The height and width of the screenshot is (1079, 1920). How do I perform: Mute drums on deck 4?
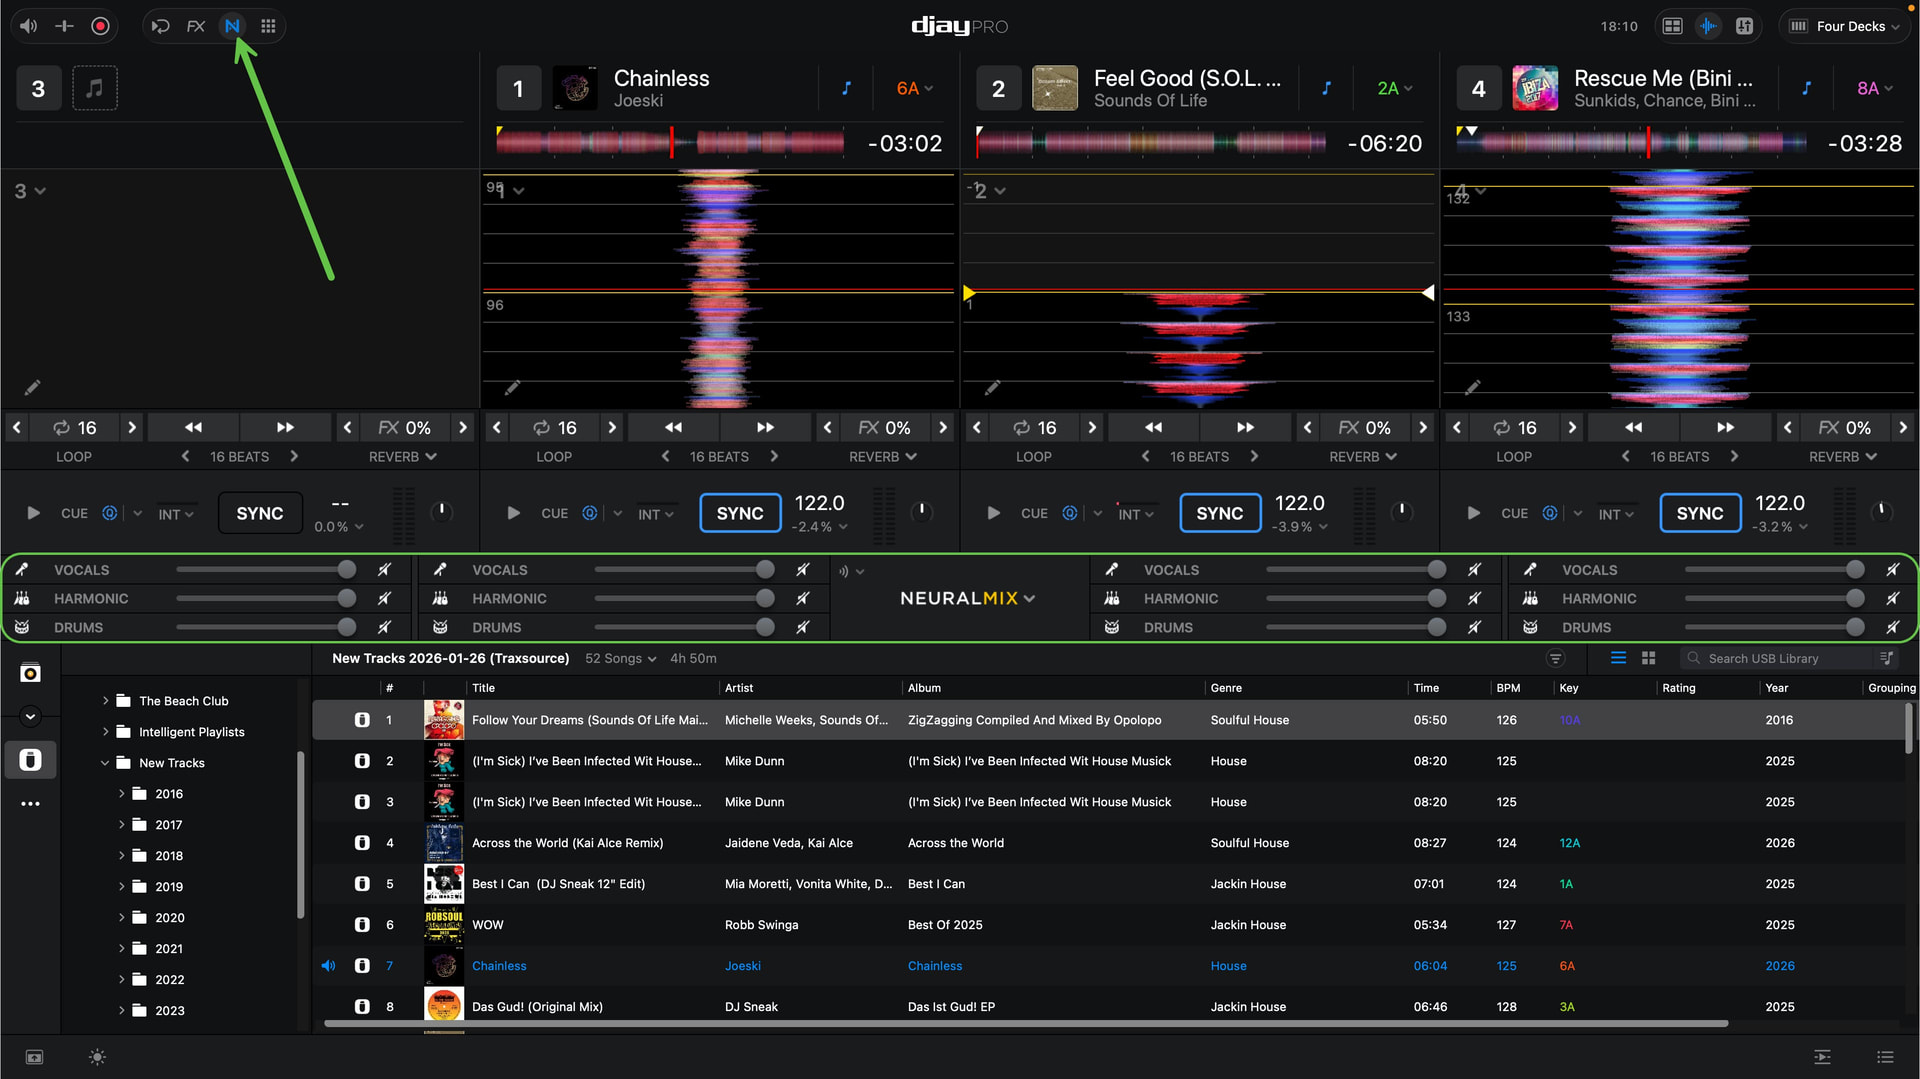(x=1892, y=627)
